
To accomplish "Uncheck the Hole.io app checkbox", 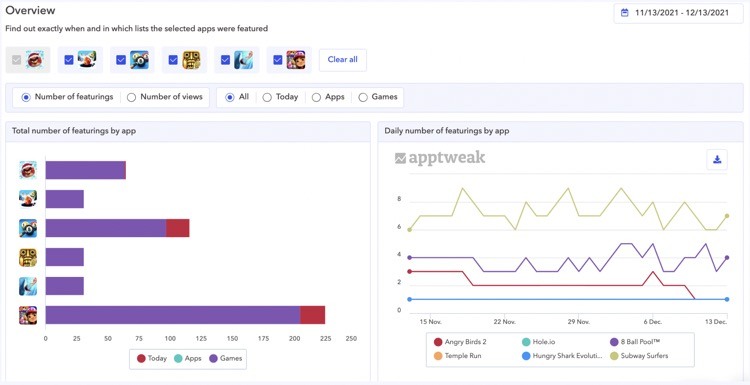I will [69, 60].
